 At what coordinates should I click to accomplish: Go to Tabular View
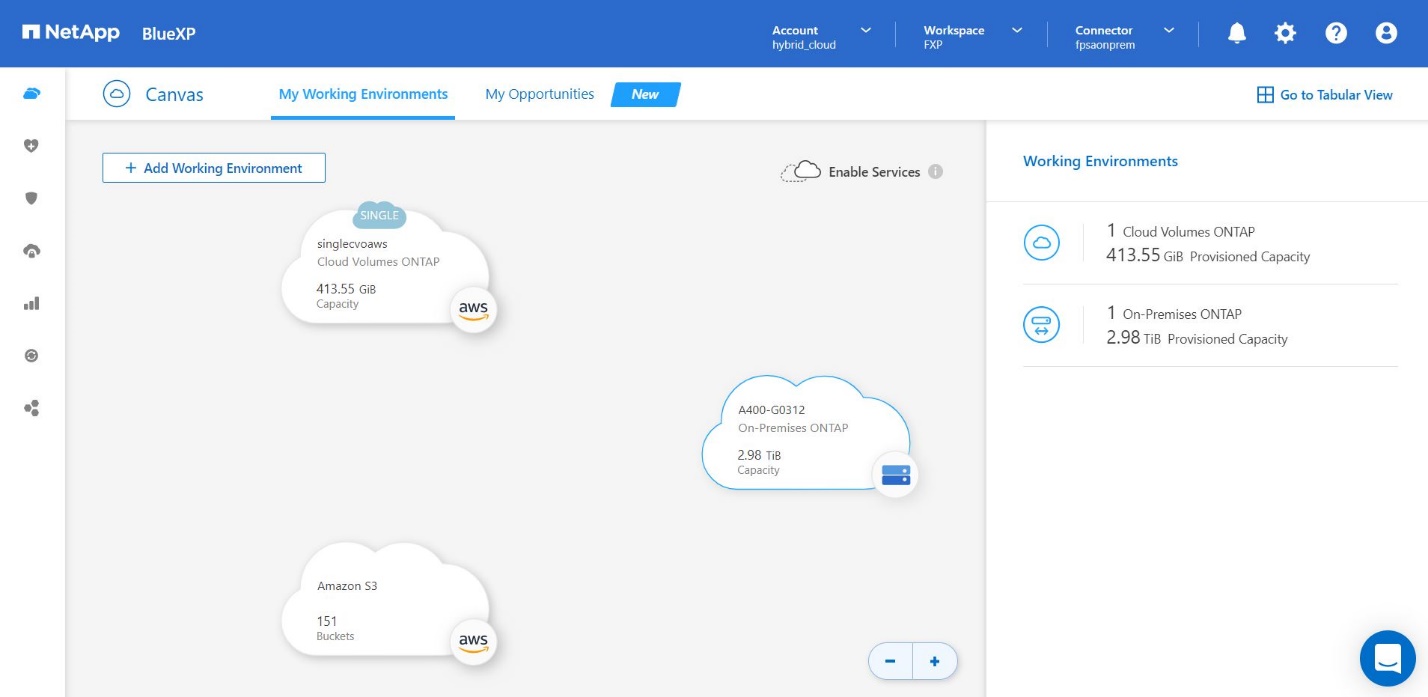1324,95
